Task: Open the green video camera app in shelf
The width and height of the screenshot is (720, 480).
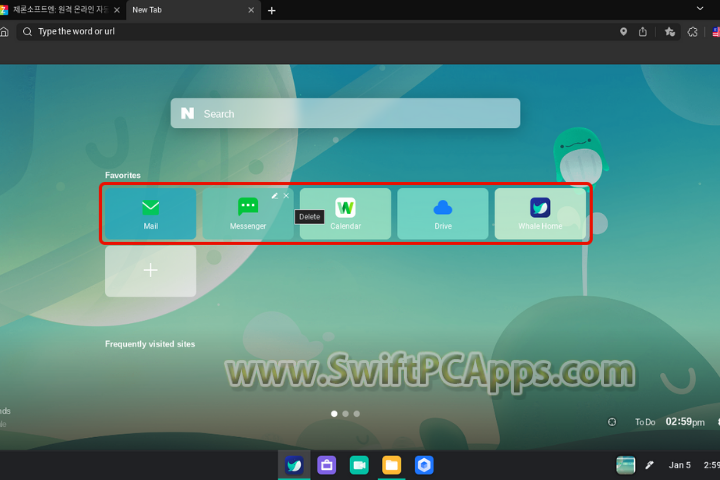Action: pos(359,465)
